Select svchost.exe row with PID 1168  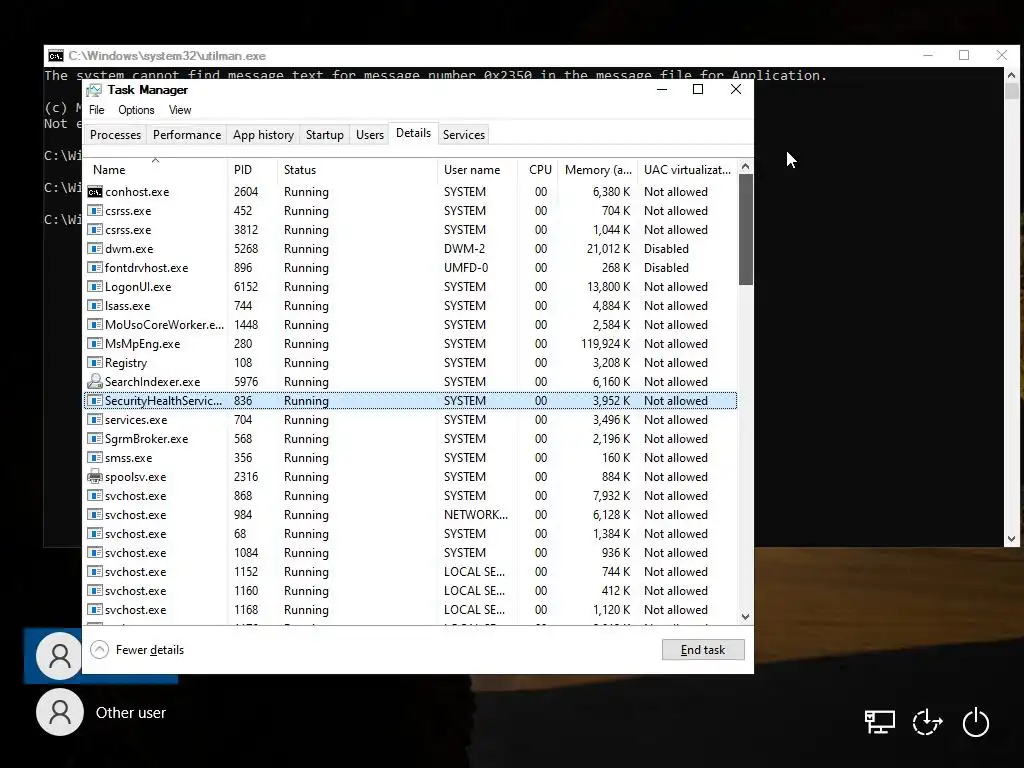(x=411, y=609)
